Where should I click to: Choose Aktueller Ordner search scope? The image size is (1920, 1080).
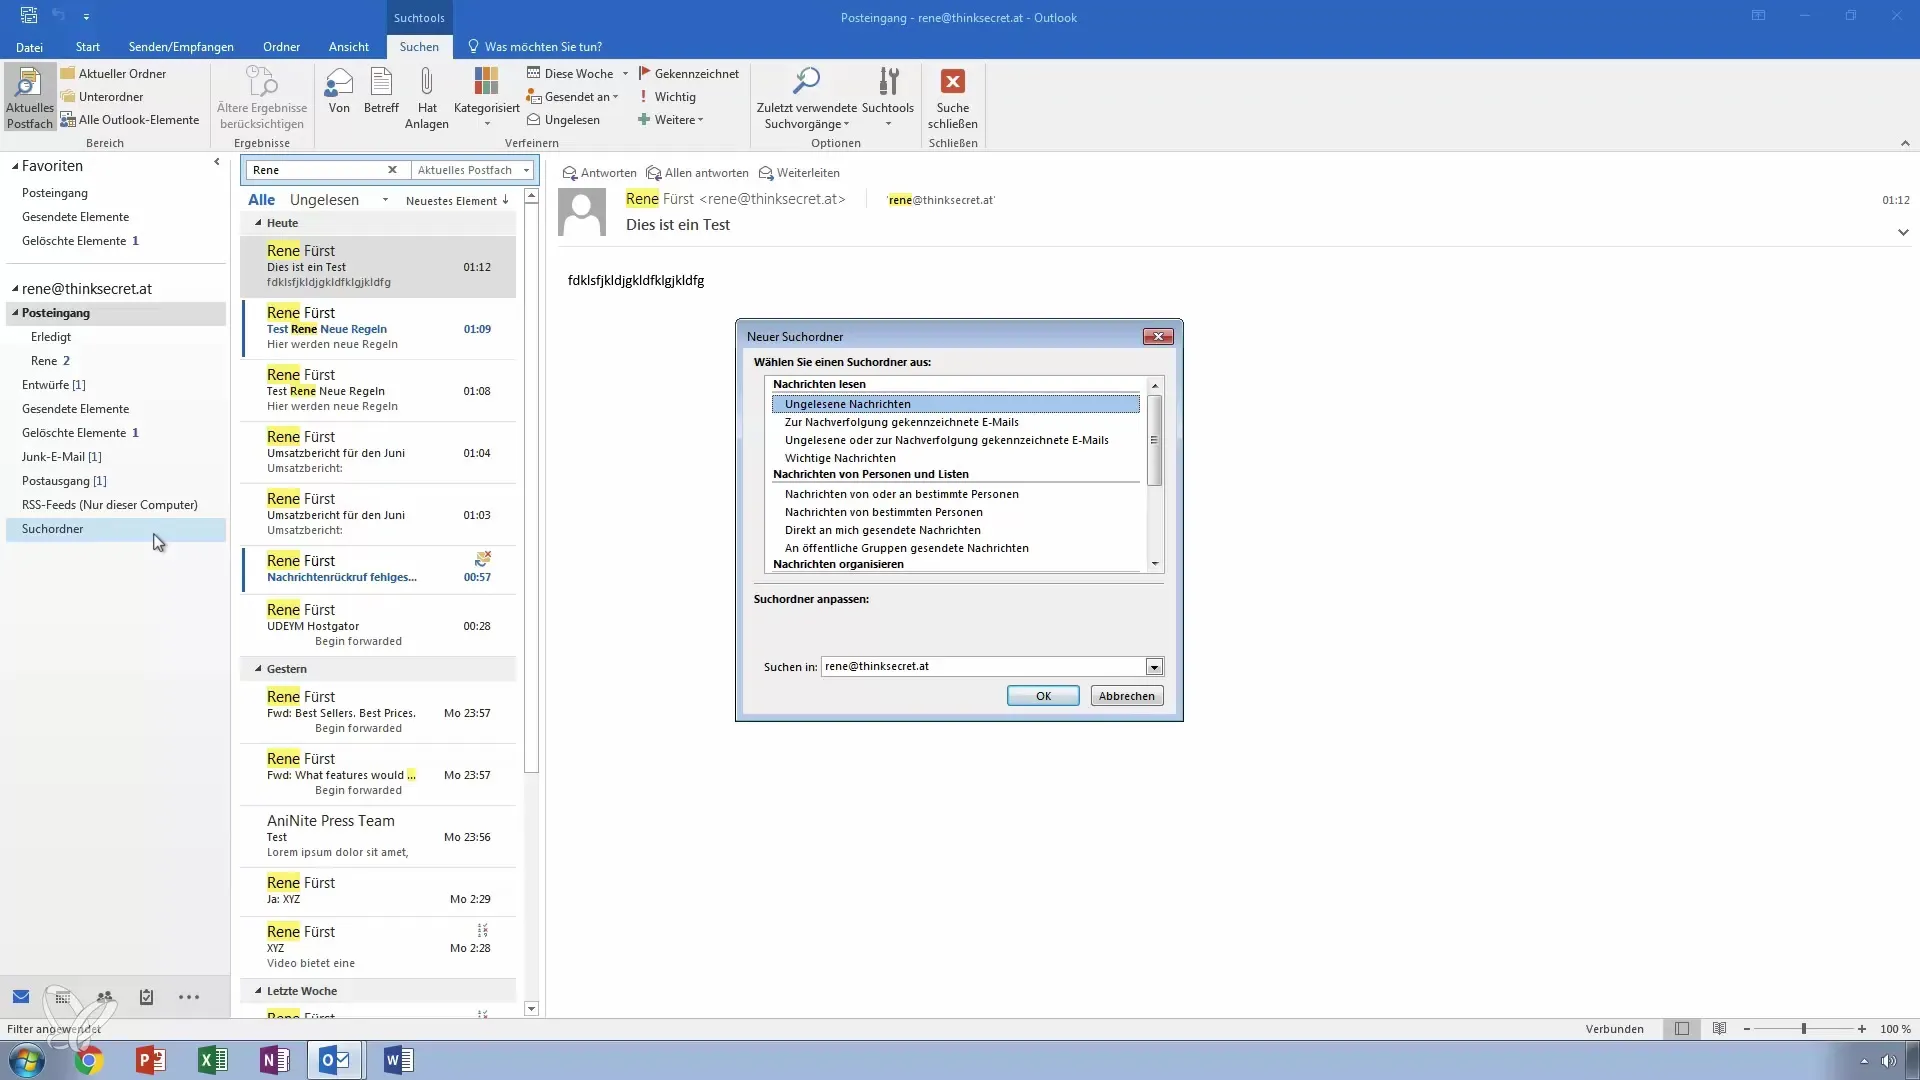pos(113,73)
